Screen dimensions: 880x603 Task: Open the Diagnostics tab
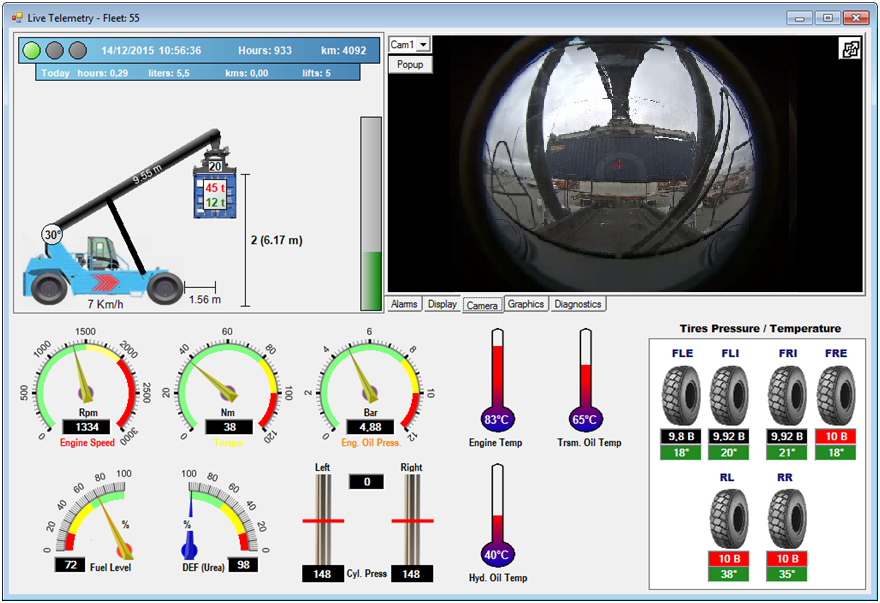(578, 304)
